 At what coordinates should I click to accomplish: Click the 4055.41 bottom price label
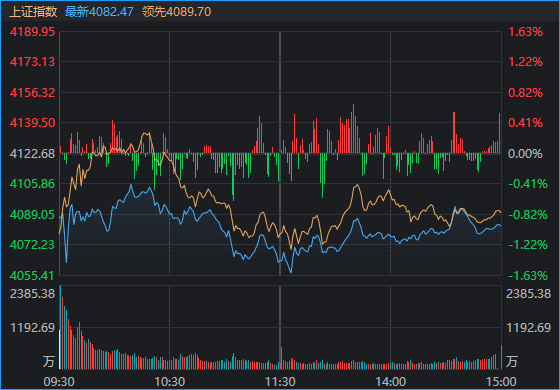32,276
